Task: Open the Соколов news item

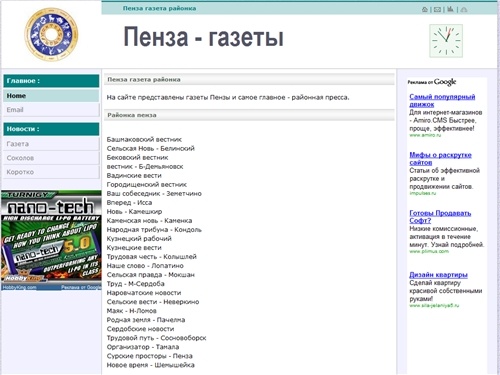Action: coord(51,158)
